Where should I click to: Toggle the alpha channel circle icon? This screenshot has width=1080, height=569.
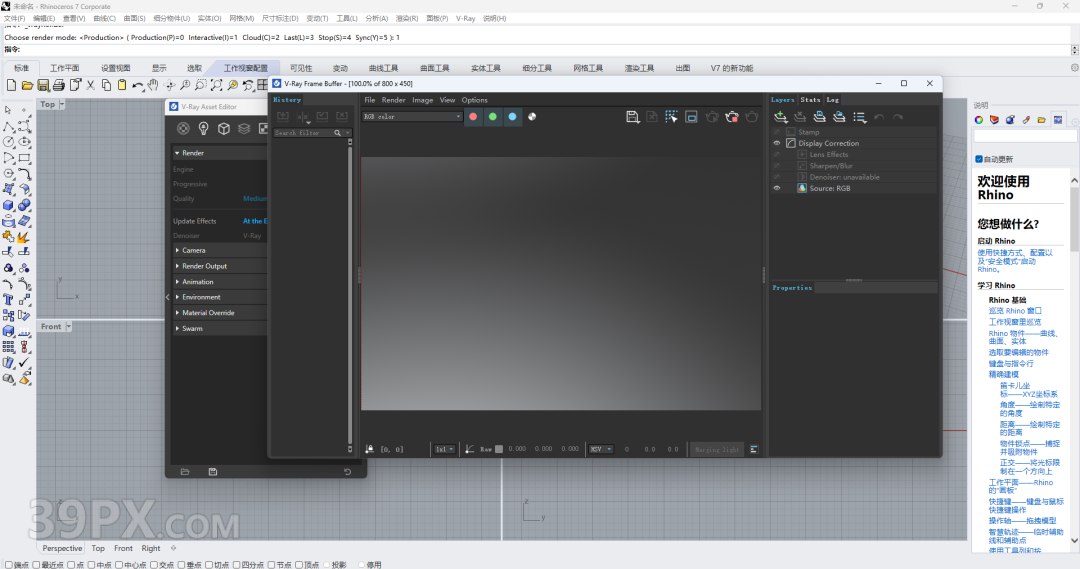pos(532,117)
